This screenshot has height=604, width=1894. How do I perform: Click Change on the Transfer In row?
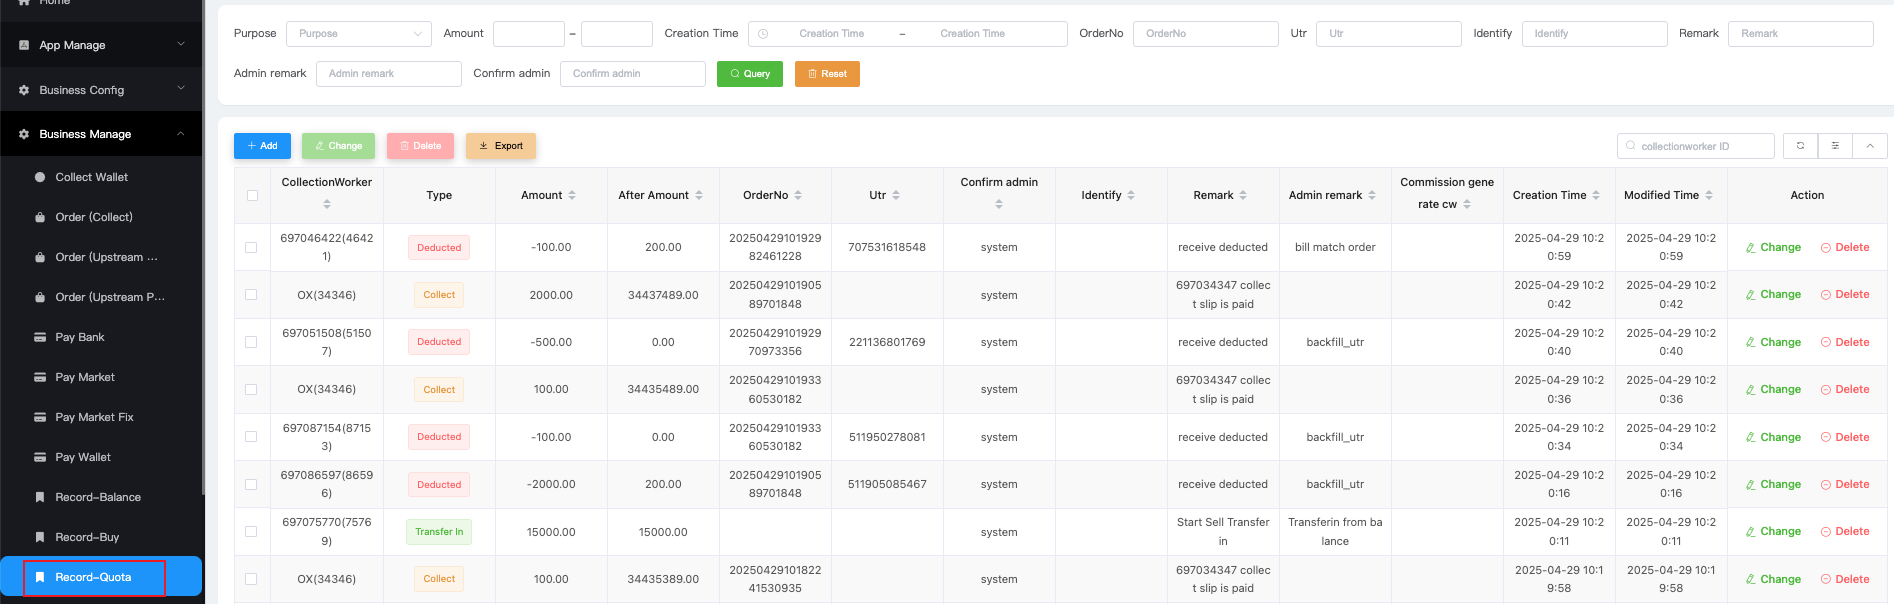(1773, 532)
